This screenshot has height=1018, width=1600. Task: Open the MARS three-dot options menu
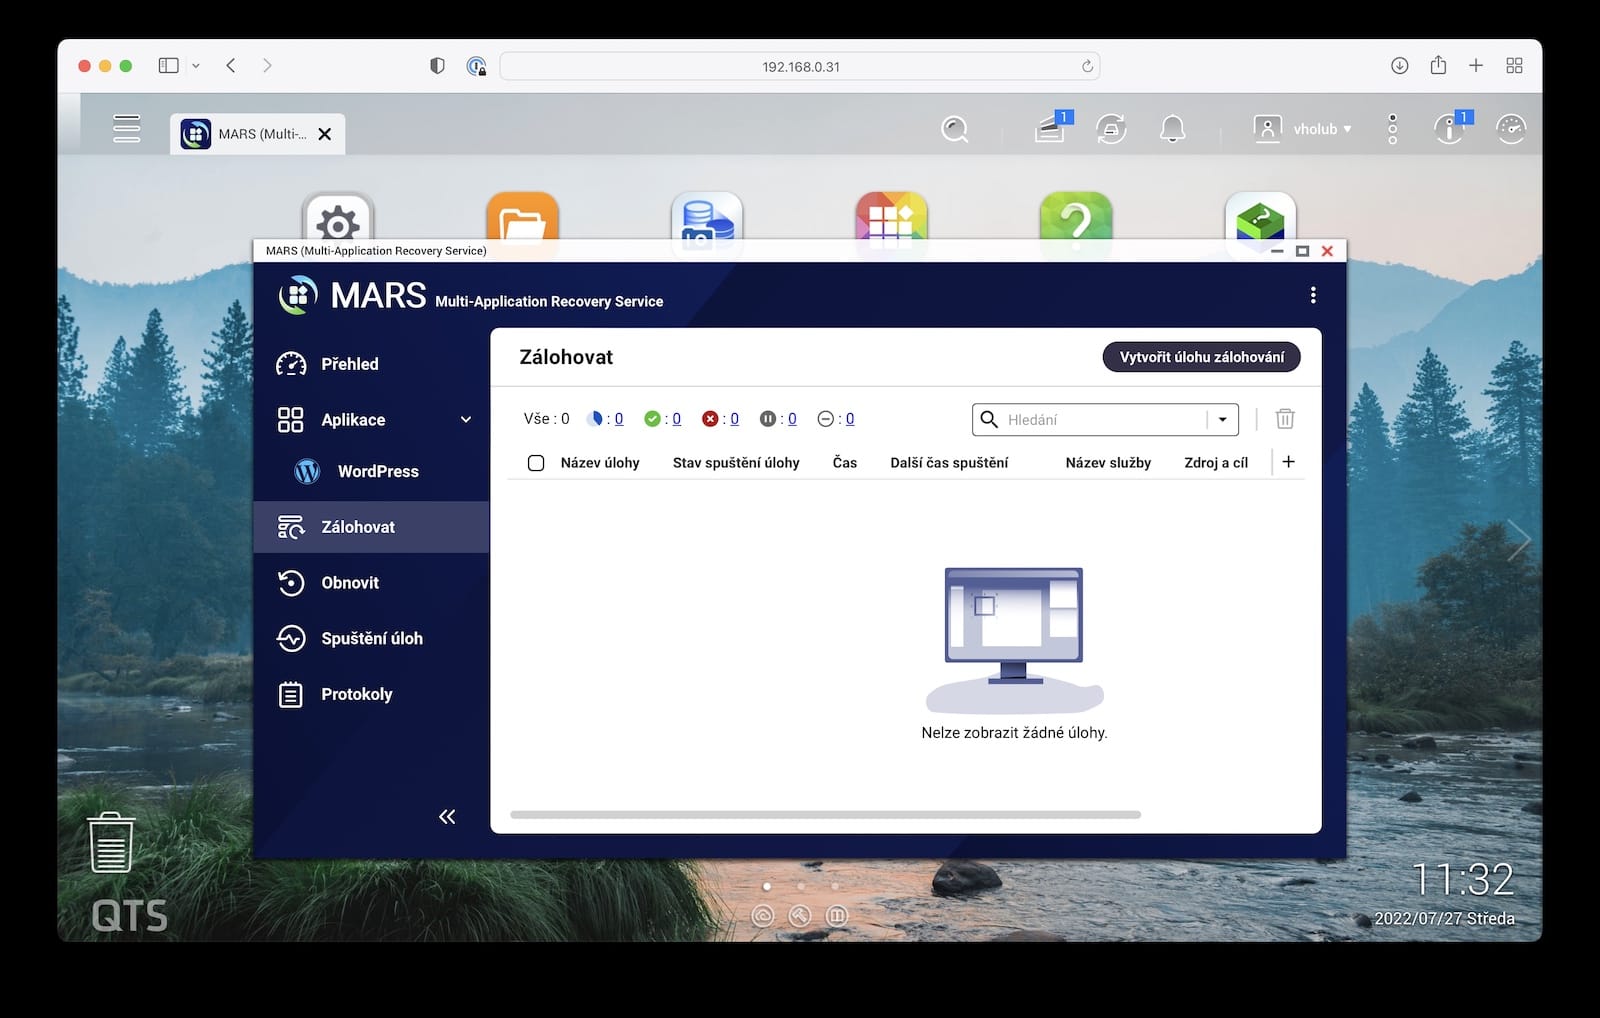pos(1313,295)
